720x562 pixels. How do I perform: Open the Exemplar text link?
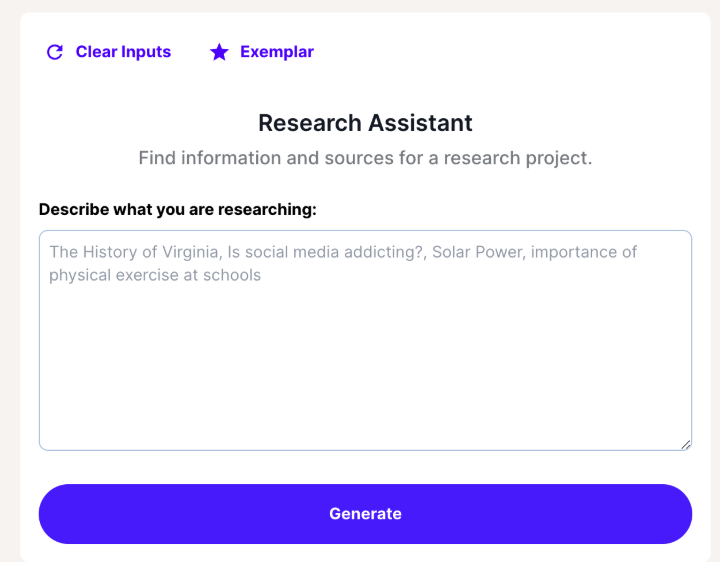[277, 52]
